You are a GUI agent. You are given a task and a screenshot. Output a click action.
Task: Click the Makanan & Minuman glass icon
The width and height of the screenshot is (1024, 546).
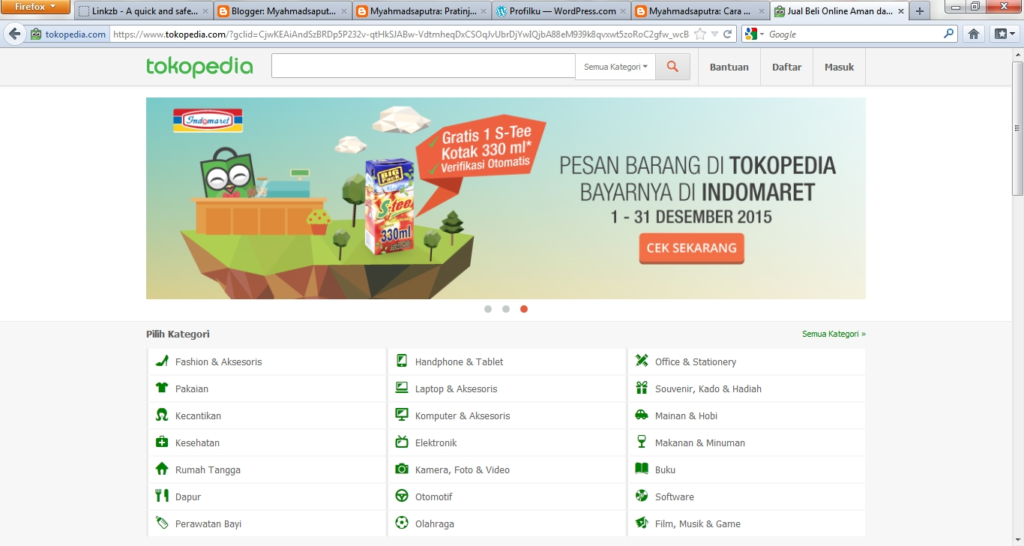pos(642,442)
